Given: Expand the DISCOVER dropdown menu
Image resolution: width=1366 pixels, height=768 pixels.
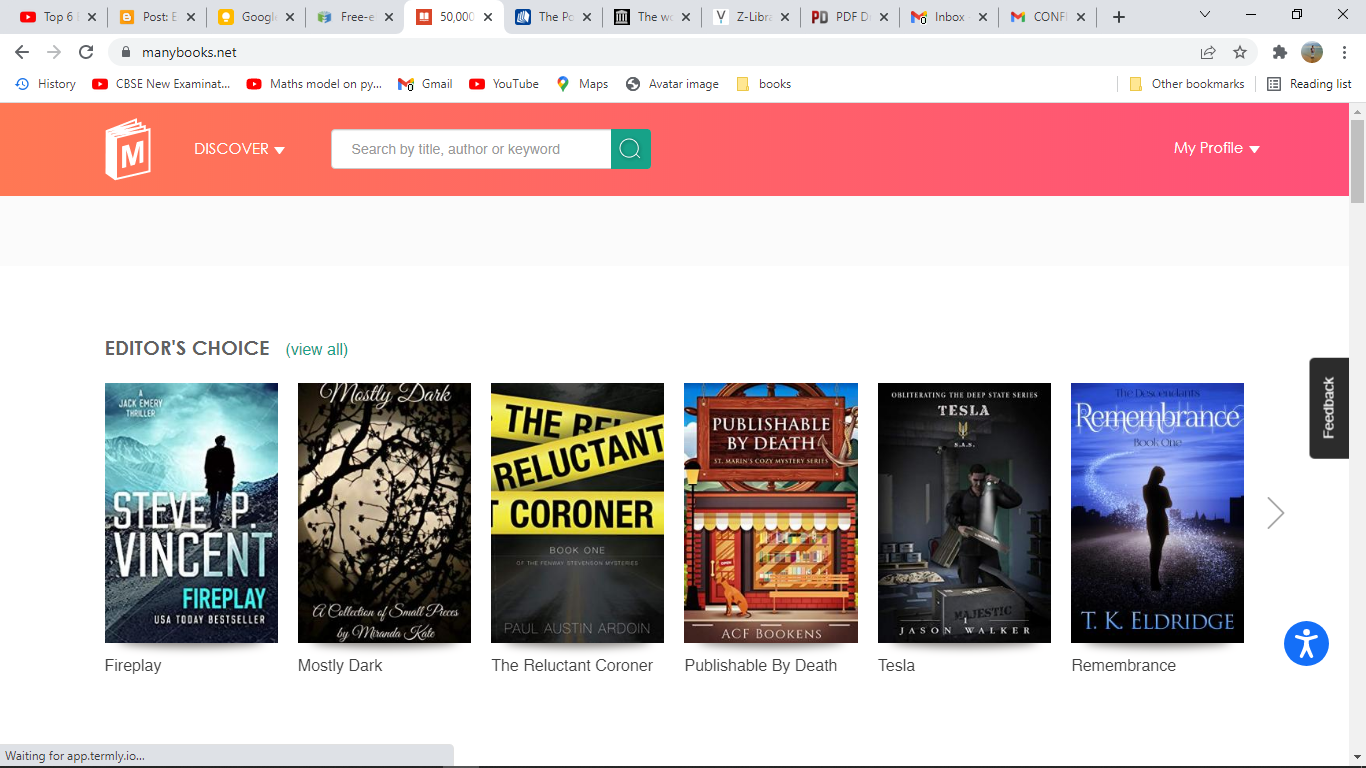Looking at the screenshot, I should (x=240, y=149).
